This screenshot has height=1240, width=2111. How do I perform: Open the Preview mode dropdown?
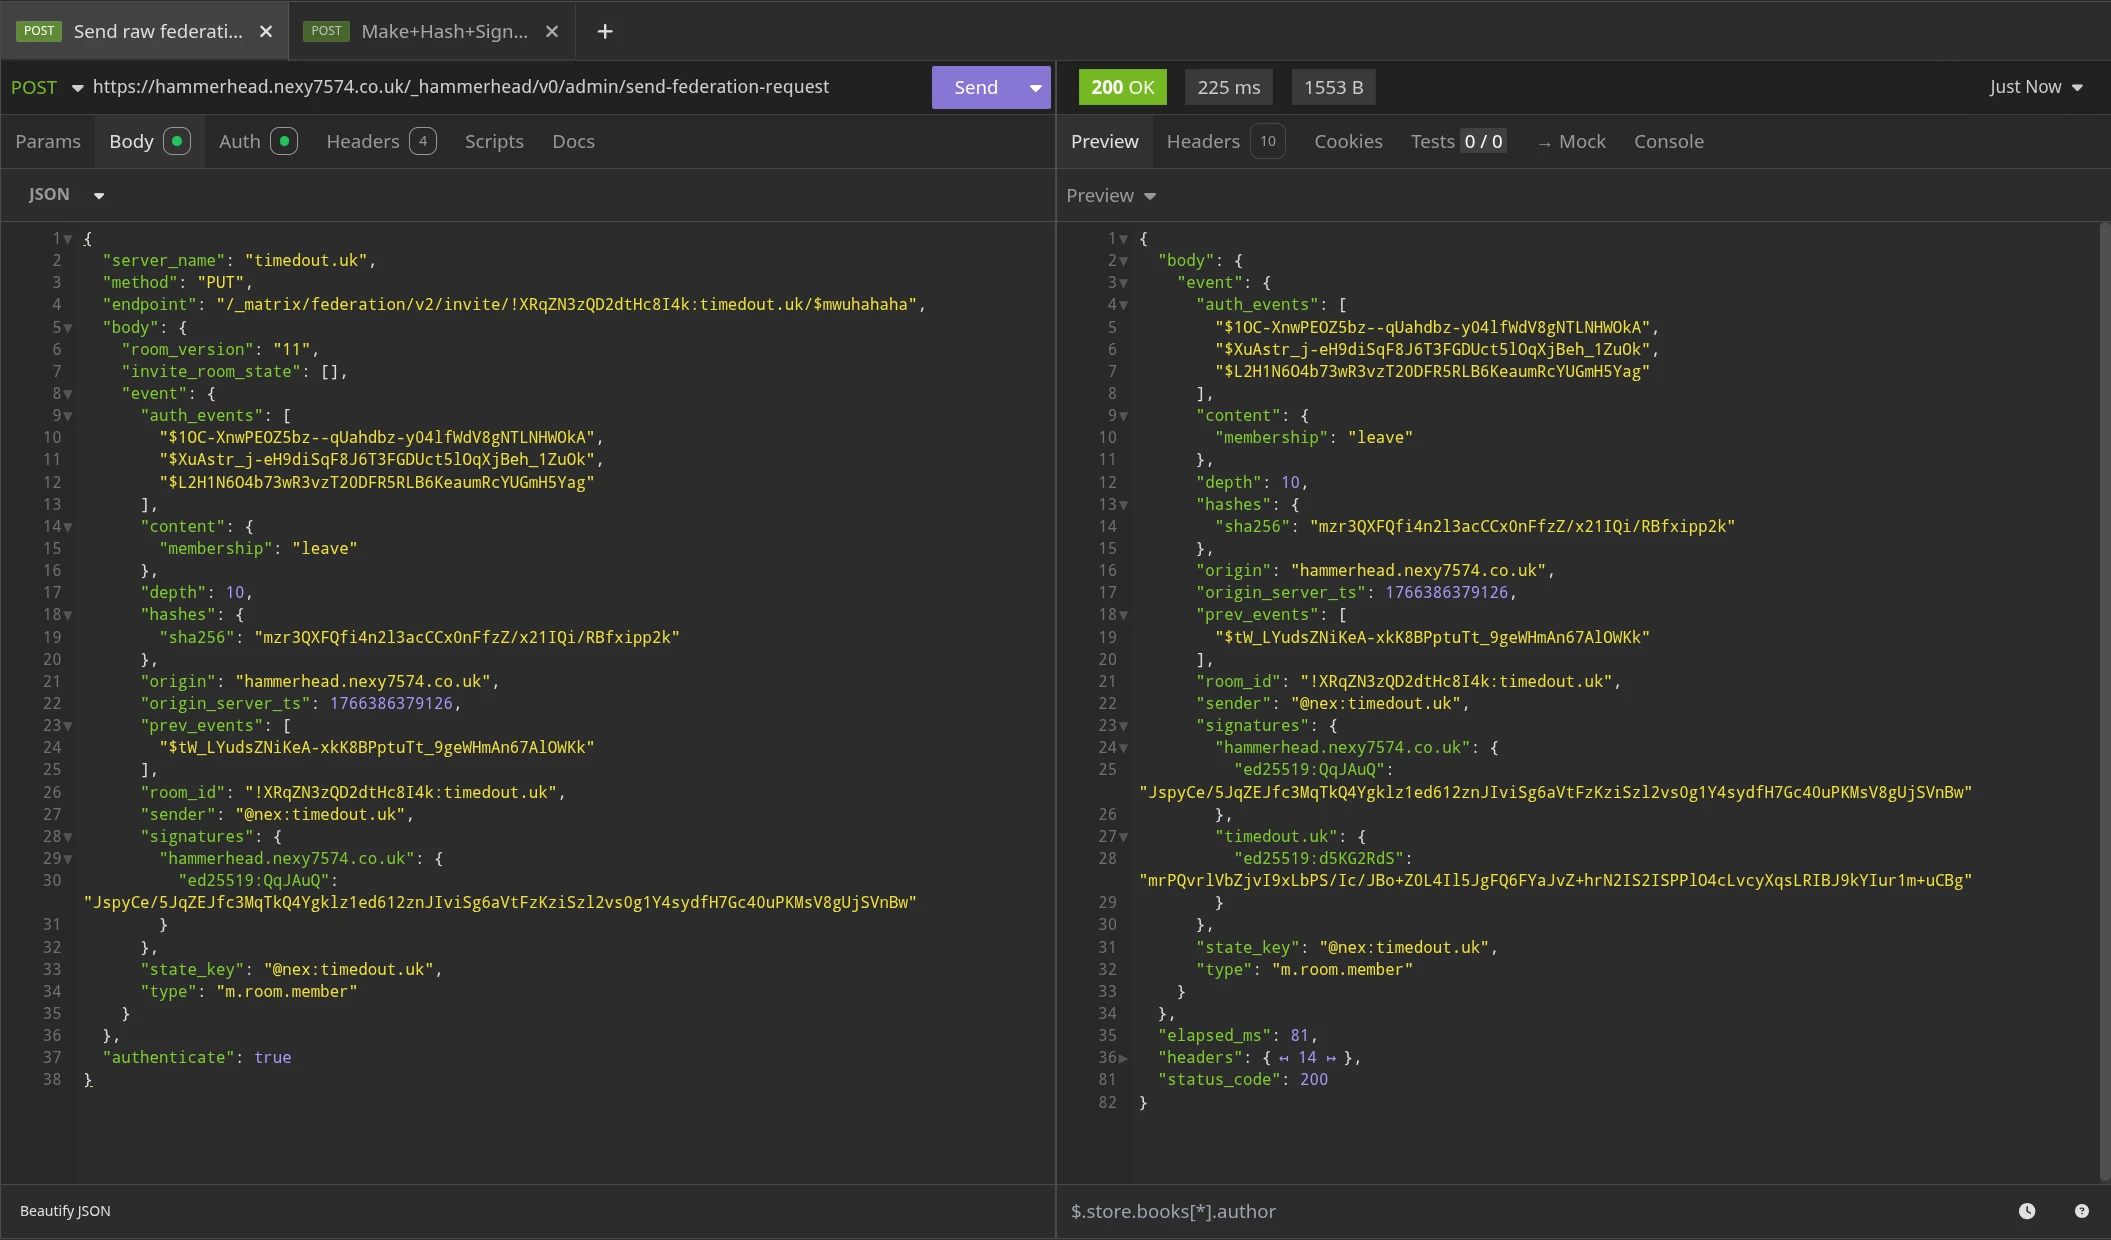pyautogui.click(x=1110, y=196)
